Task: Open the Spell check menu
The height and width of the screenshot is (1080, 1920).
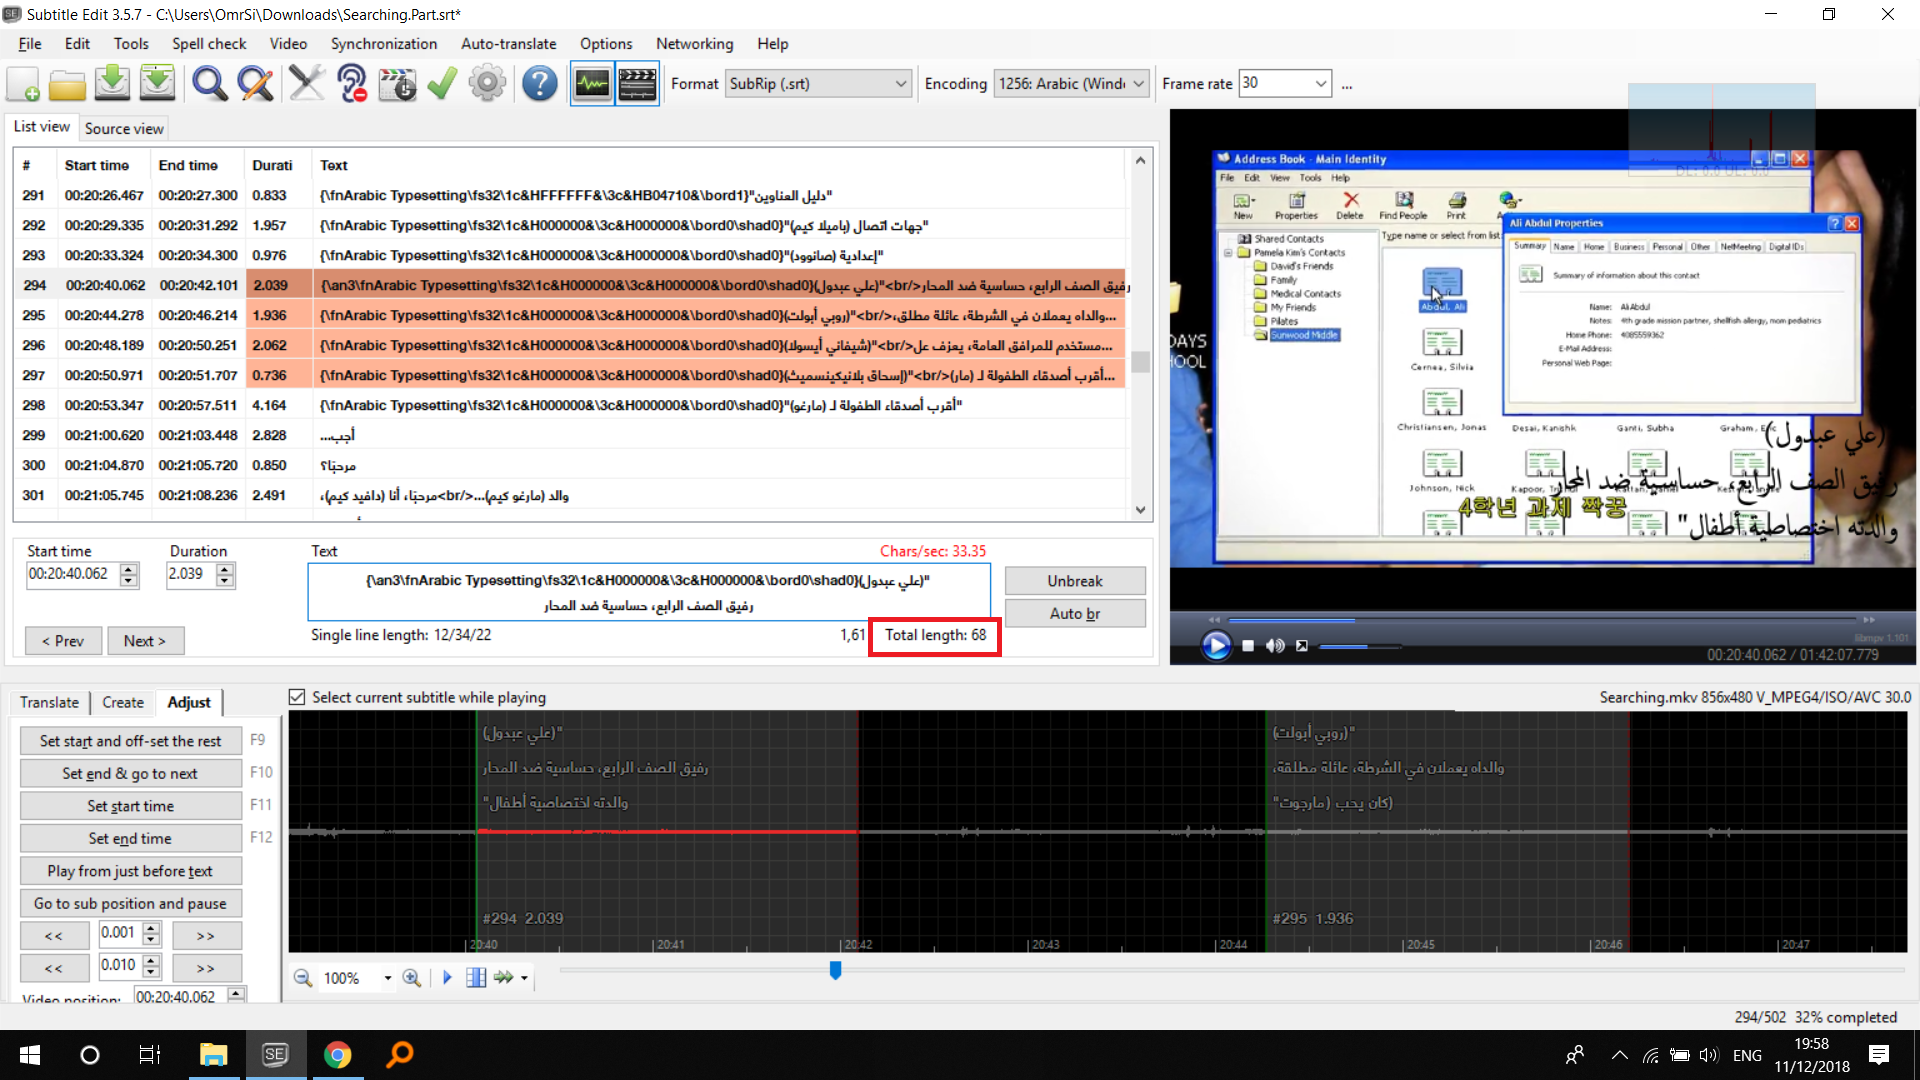Action: [x=209, y=44]
